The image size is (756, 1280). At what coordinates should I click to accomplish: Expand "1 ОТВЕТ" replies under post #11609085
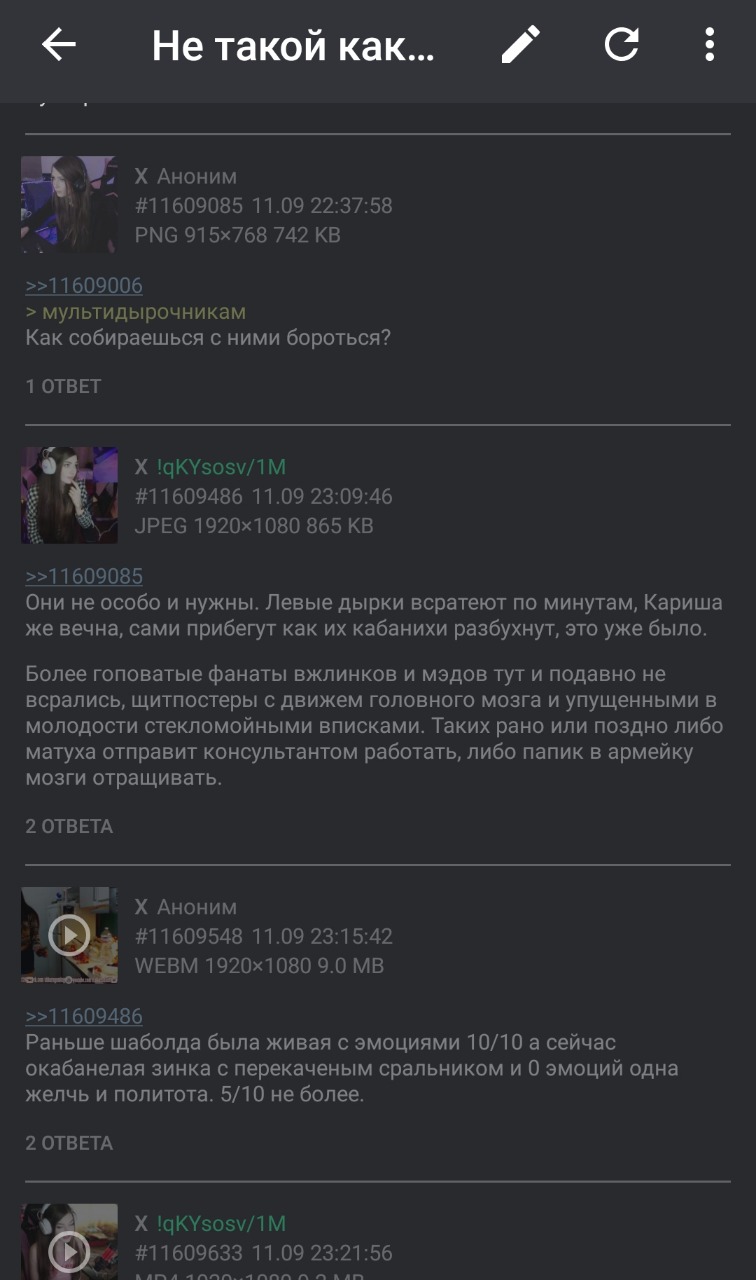pyautogui.click(x=63, y=386)
